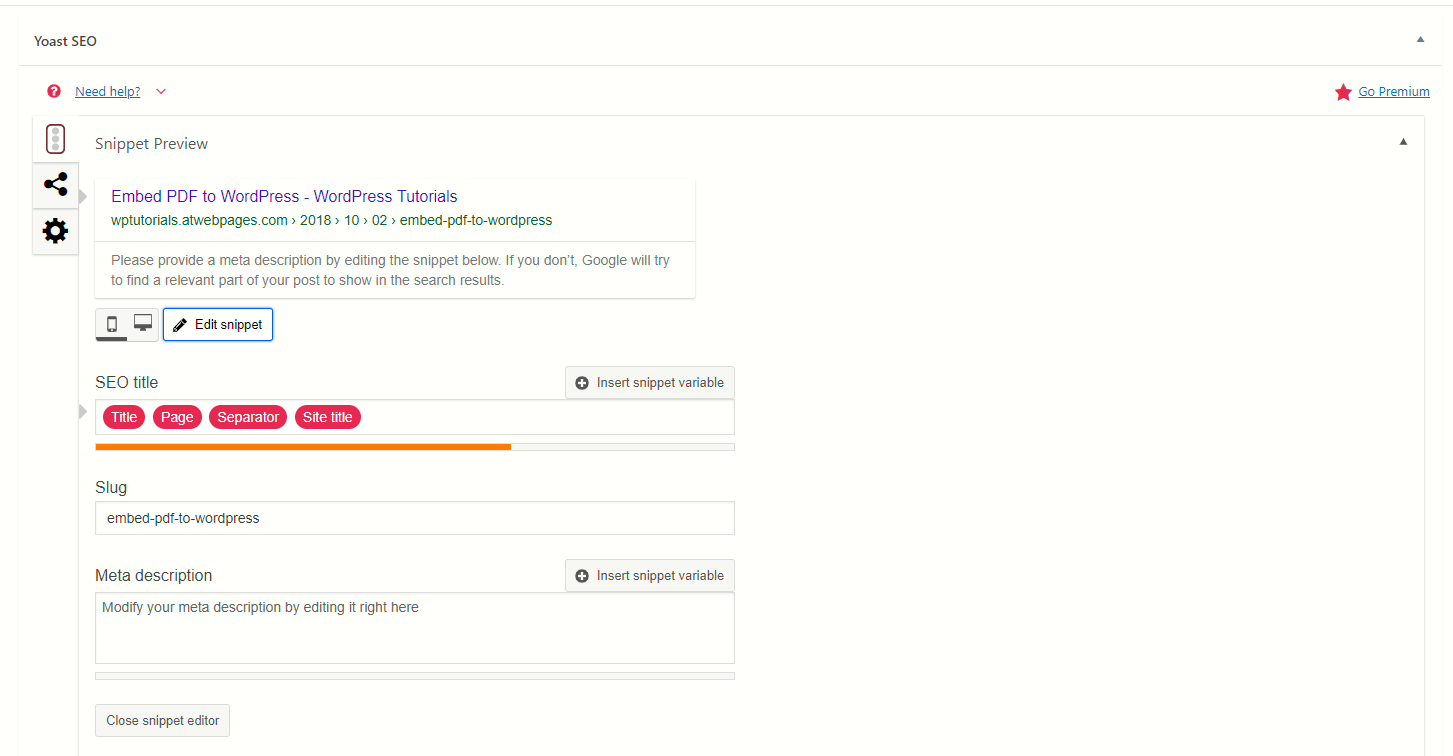Image resolution: width=1453 pixels, height=756 pixels.
Task: Close the snippet editor
Action: tap(162, 720)
